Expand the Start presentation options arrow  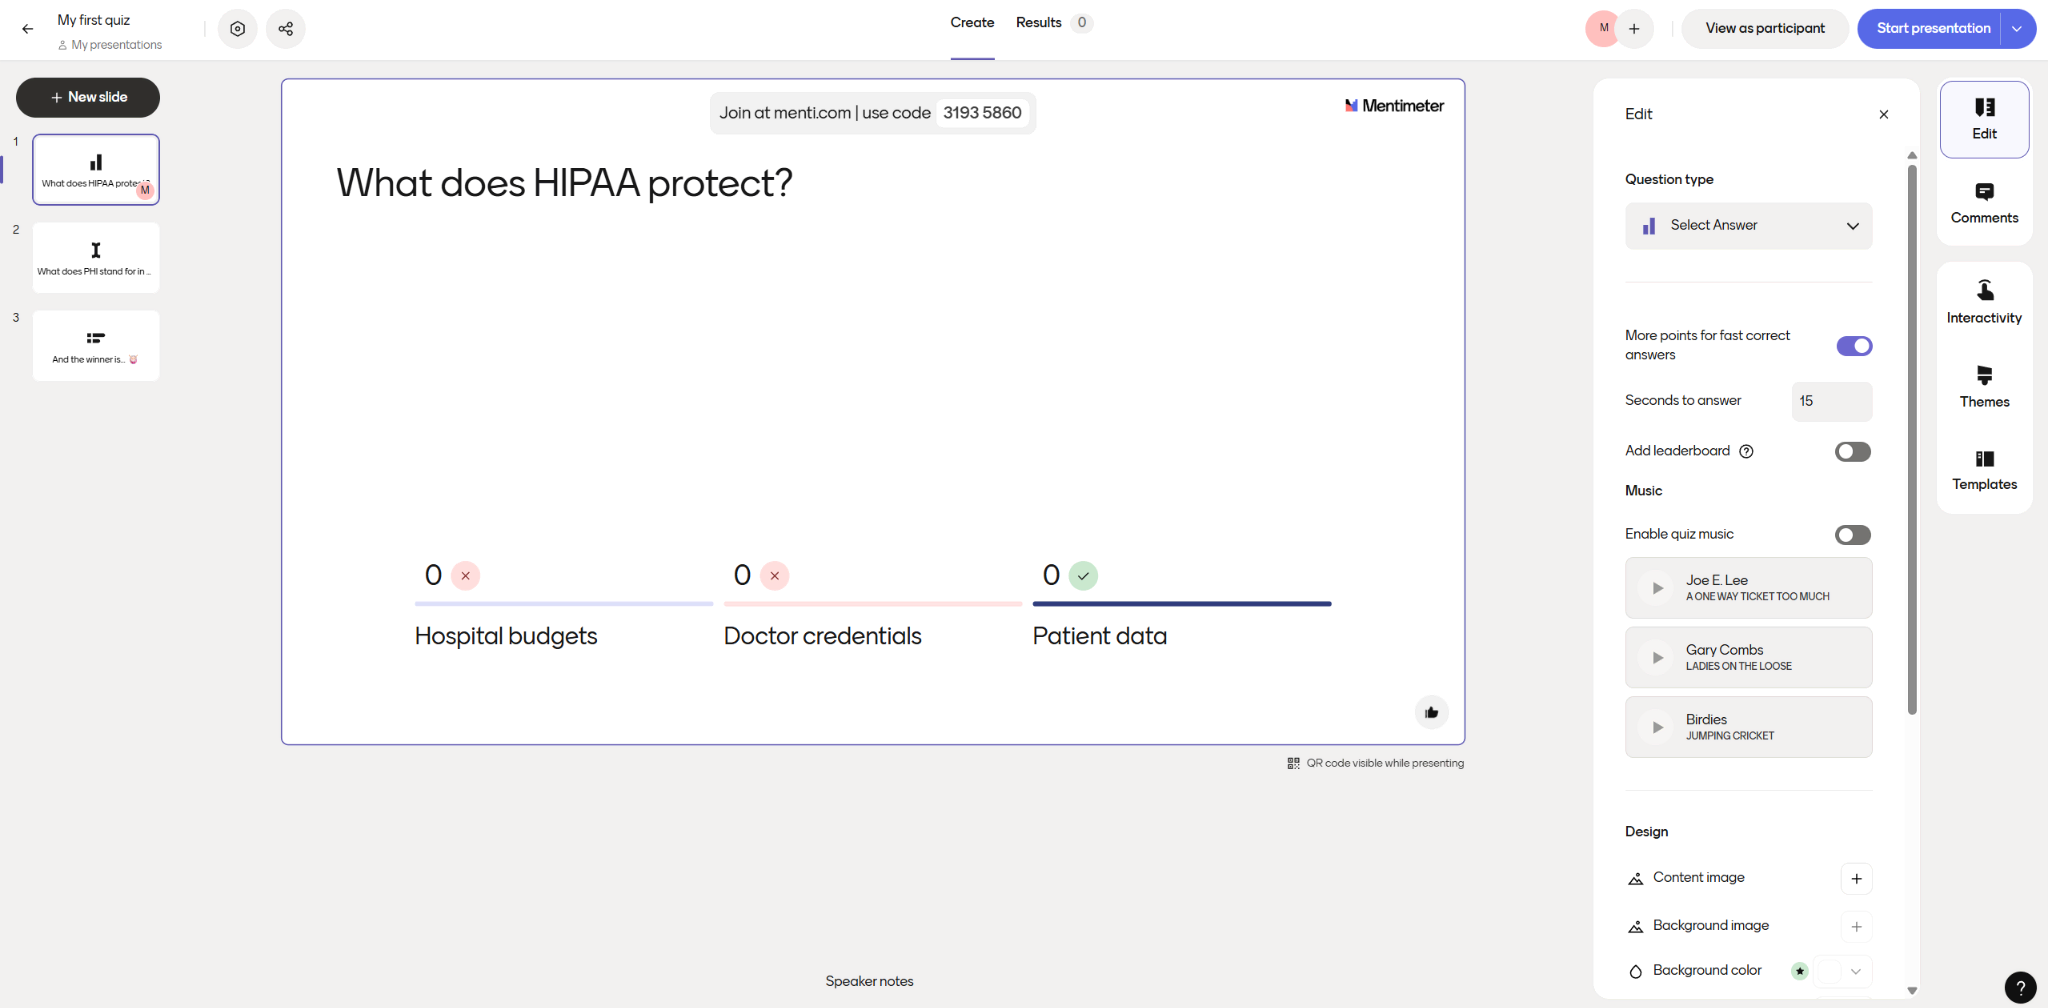click(x=2017, y=29)
